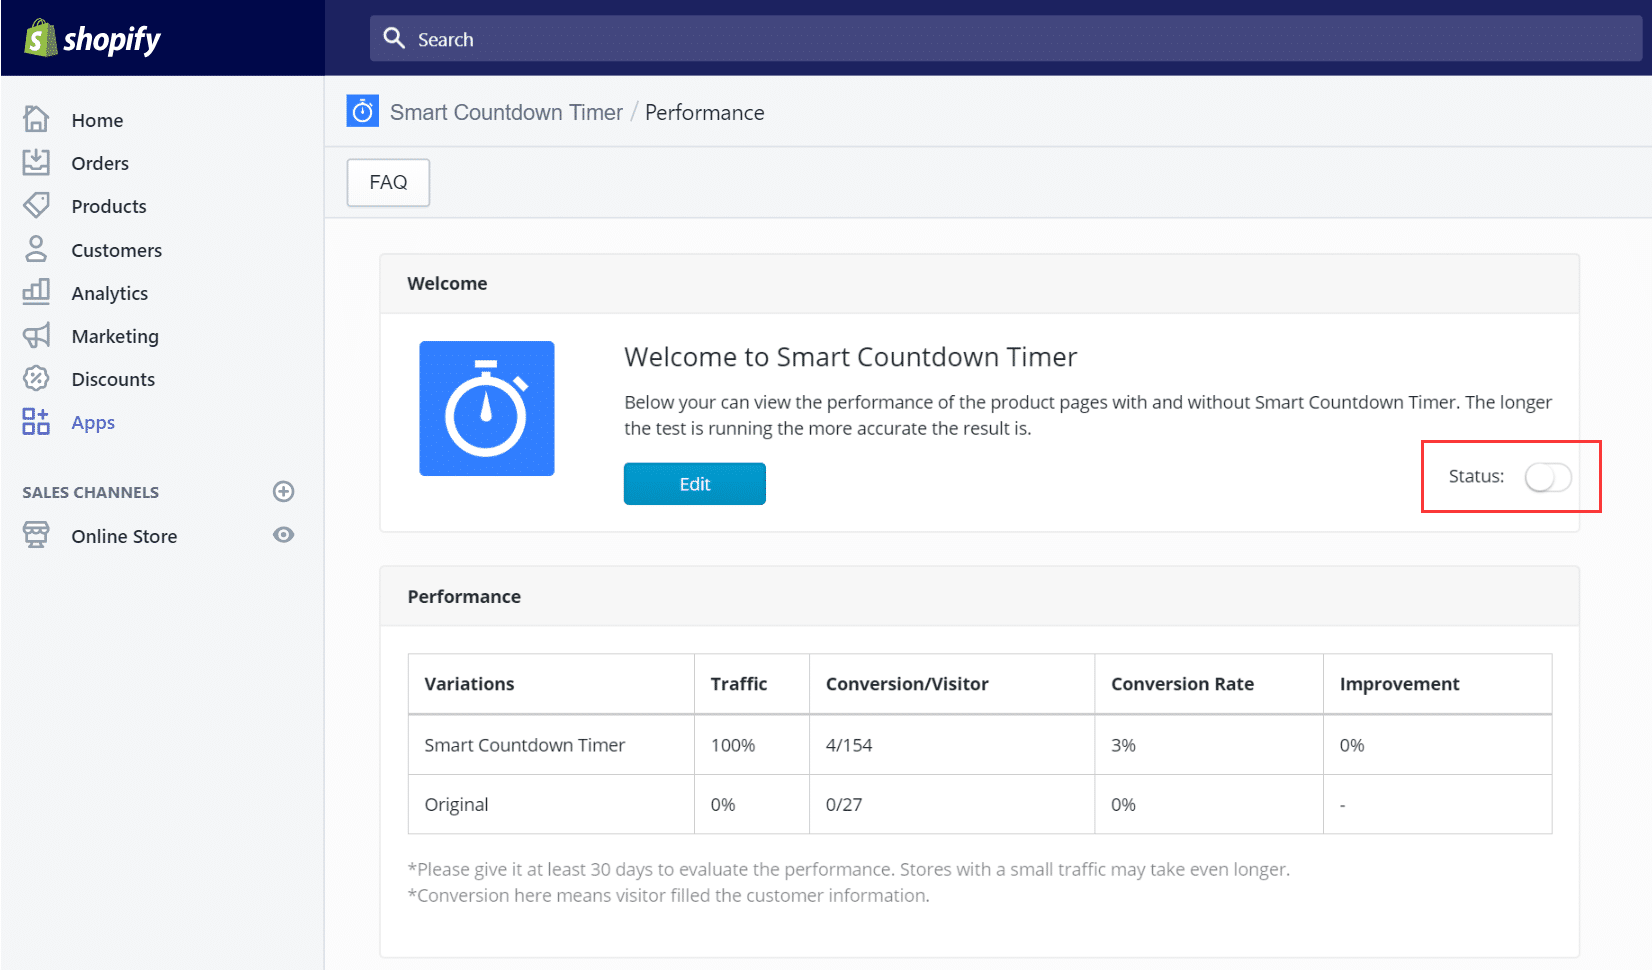The height and width of the screenshot is (970, 1652).
Task: Click the Online Store storefront icon
Action: 36,535
